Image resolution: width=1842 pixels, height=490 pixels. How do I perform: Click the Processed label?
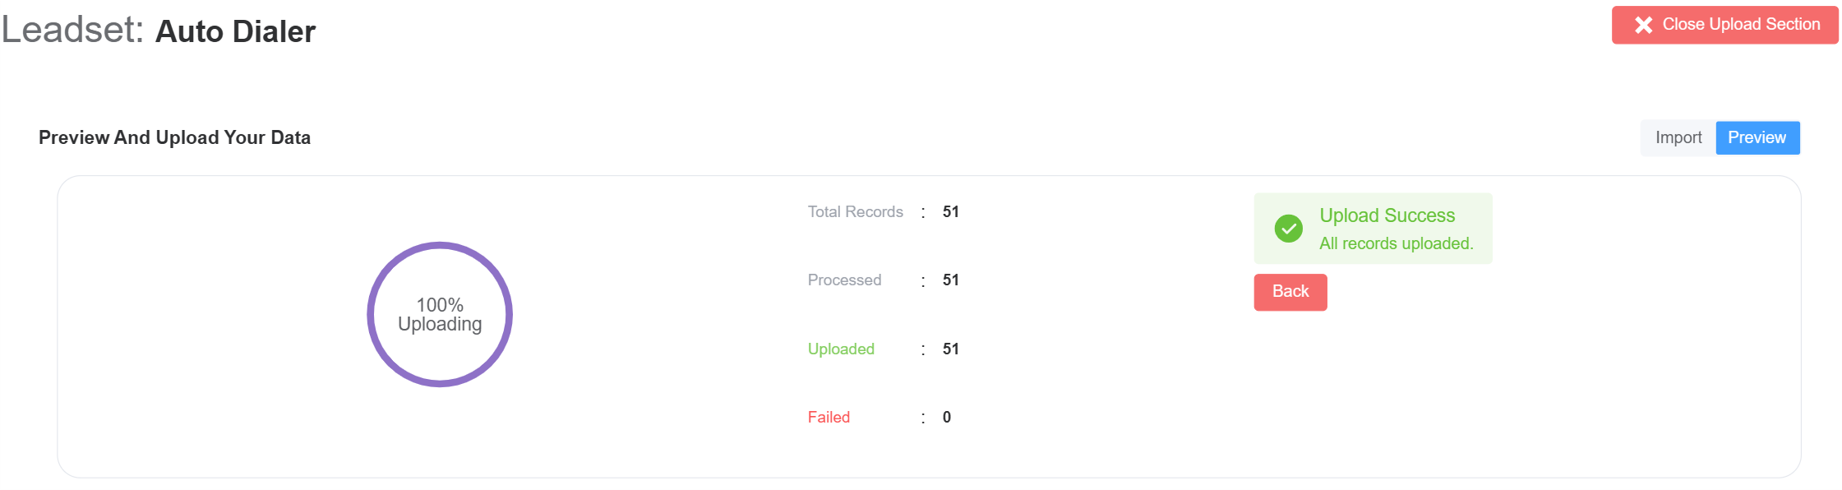click(844, 280)
